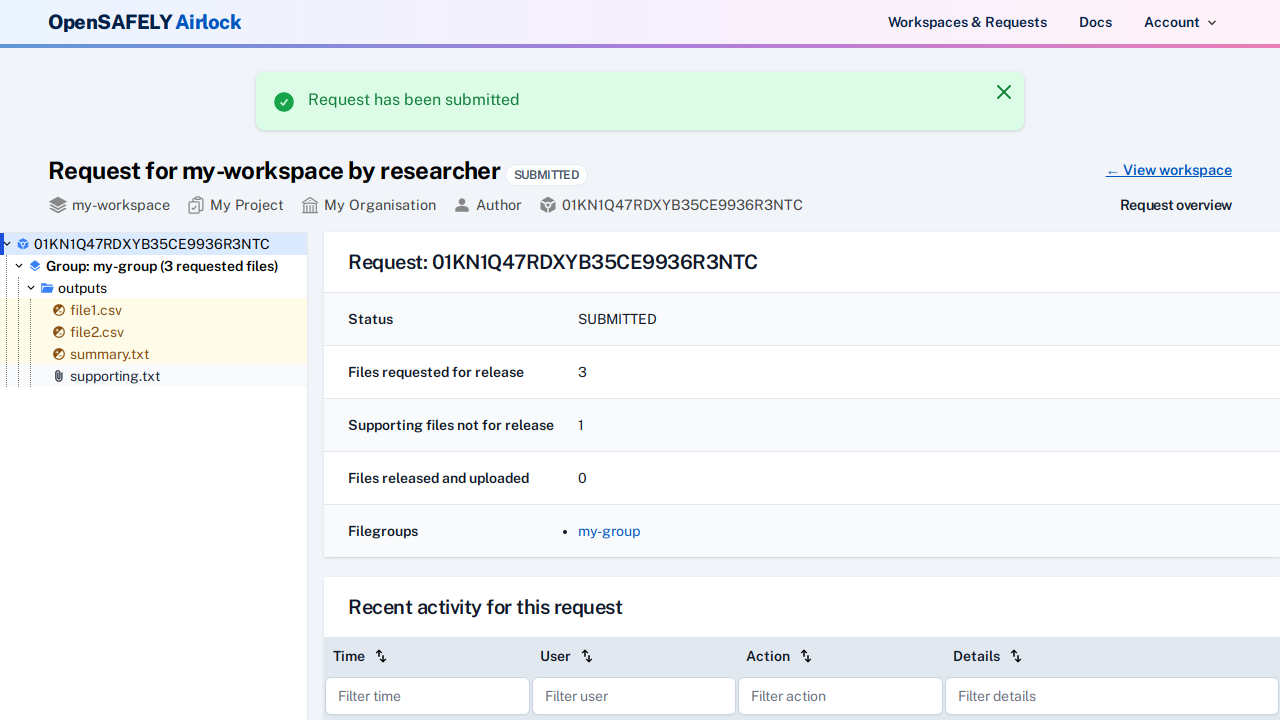
Task: Click the Filter action input field
Action: [840, 696]
